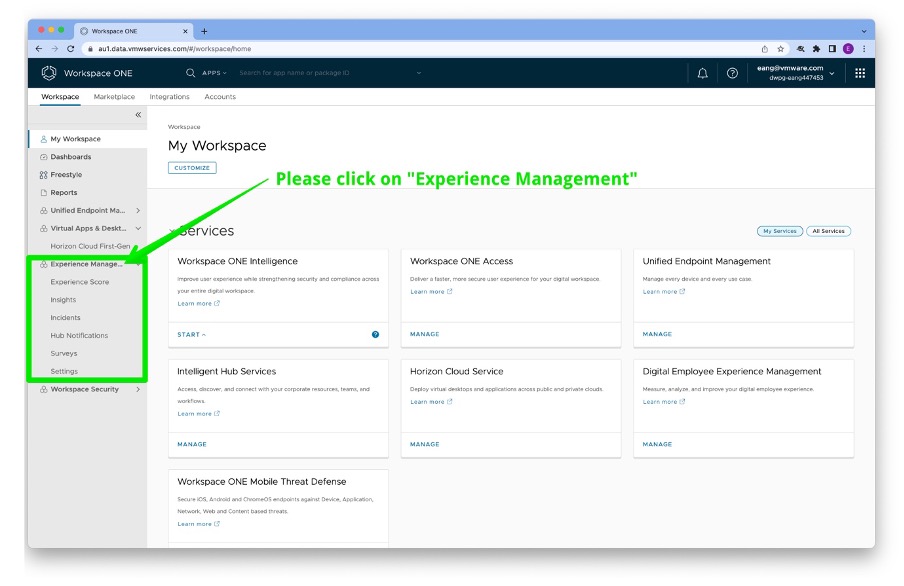
Task: Select the My Services filter
Action: 779,231
